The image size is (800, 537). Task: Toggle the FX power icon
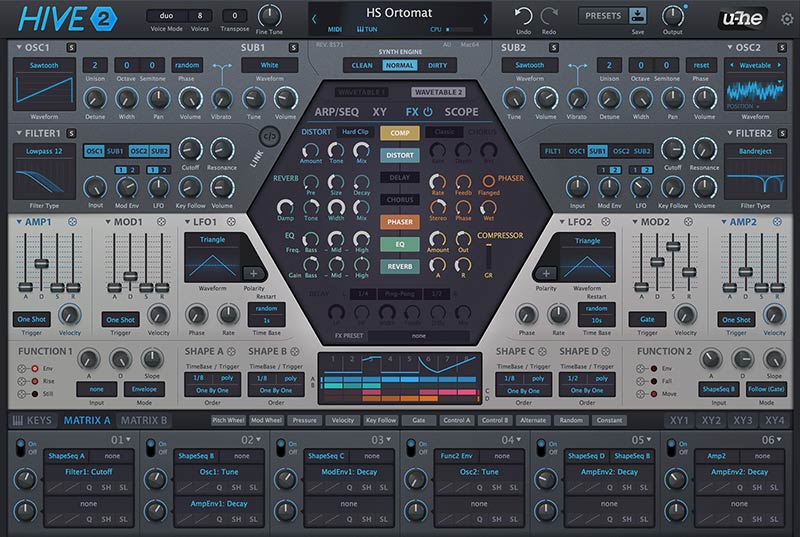[x=428, y=112]
